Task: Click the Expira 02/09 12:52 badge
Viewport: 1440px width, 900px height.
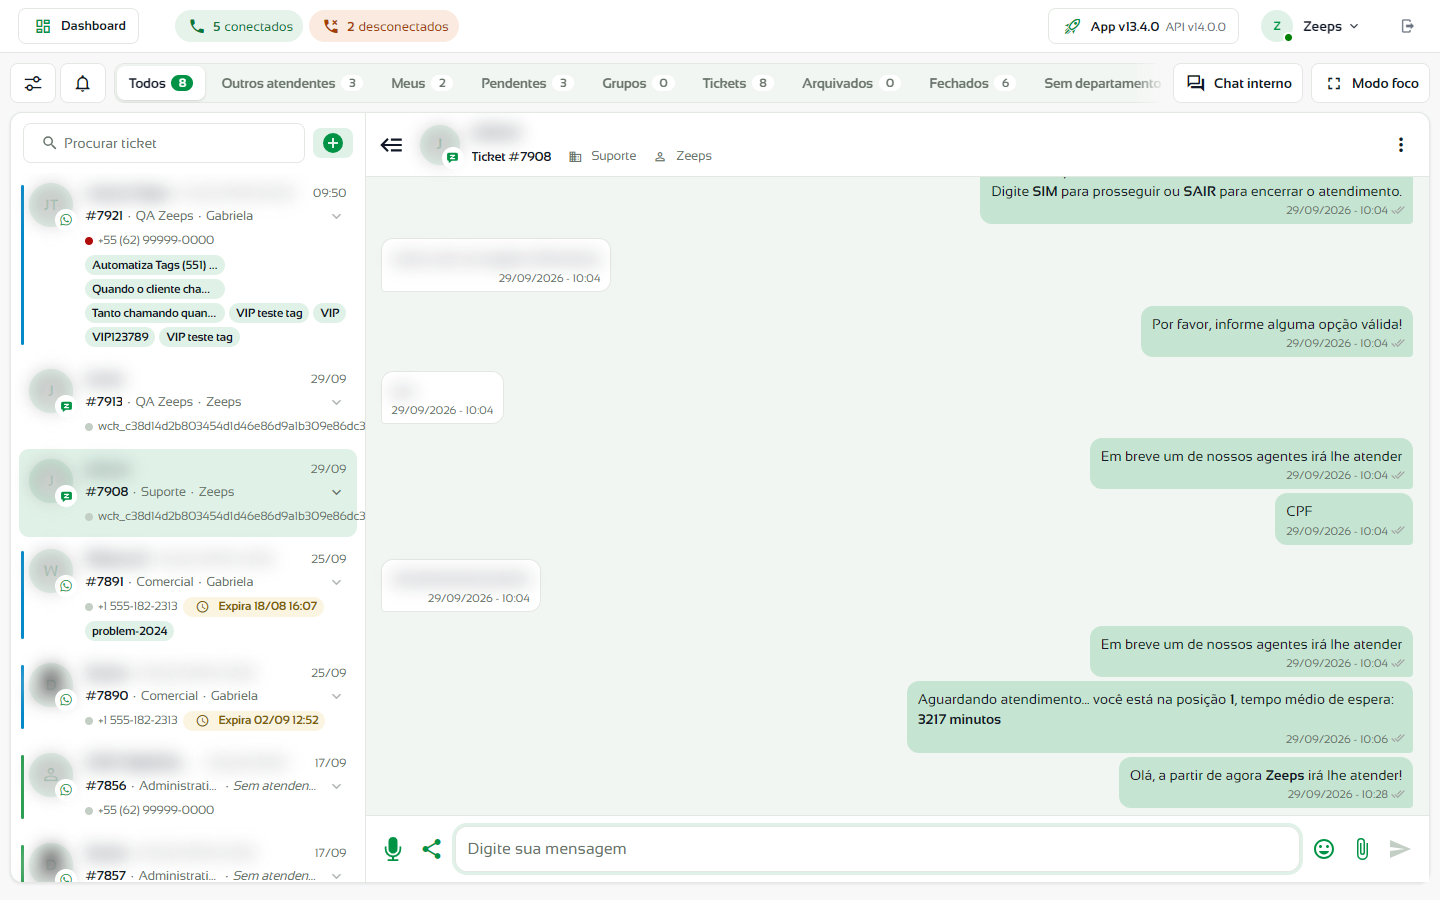Action: pyautogui.click(x=255, y=720)
